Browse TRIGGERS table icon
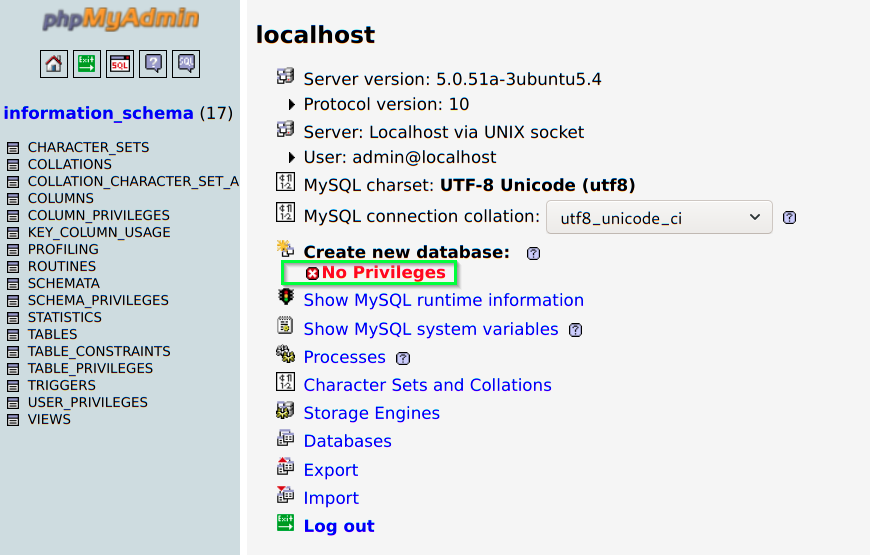 13,386
